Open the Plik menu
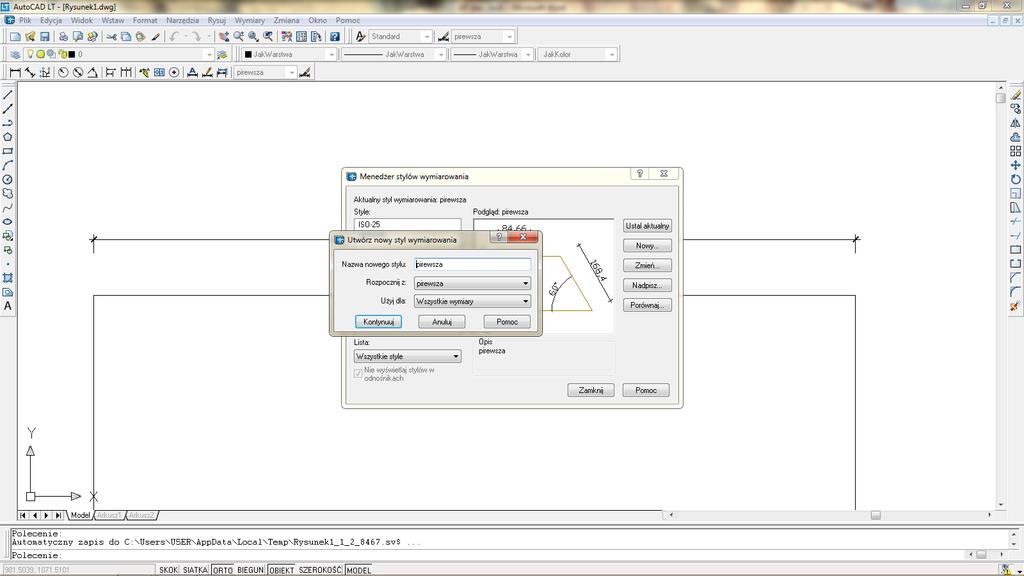This screenshot has height=576, width=1024. (x=25, y=20)
